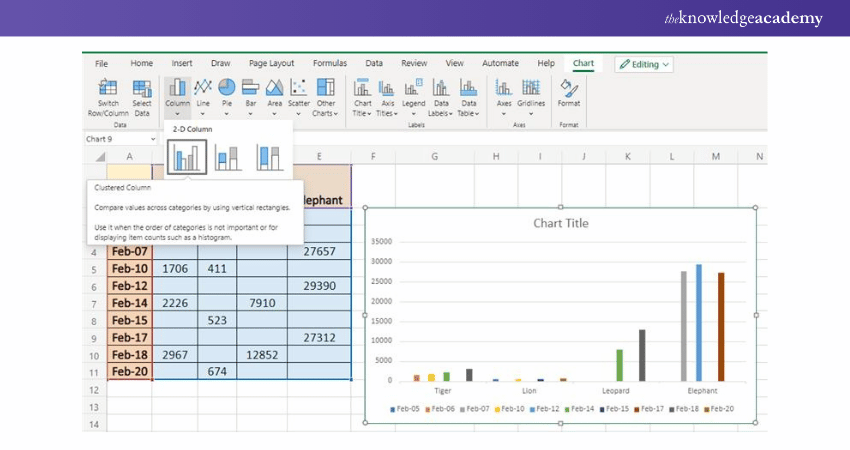The image size is (850, 450).
Task: Choose the Stacked Column chart option
Action: click(228, 157)
